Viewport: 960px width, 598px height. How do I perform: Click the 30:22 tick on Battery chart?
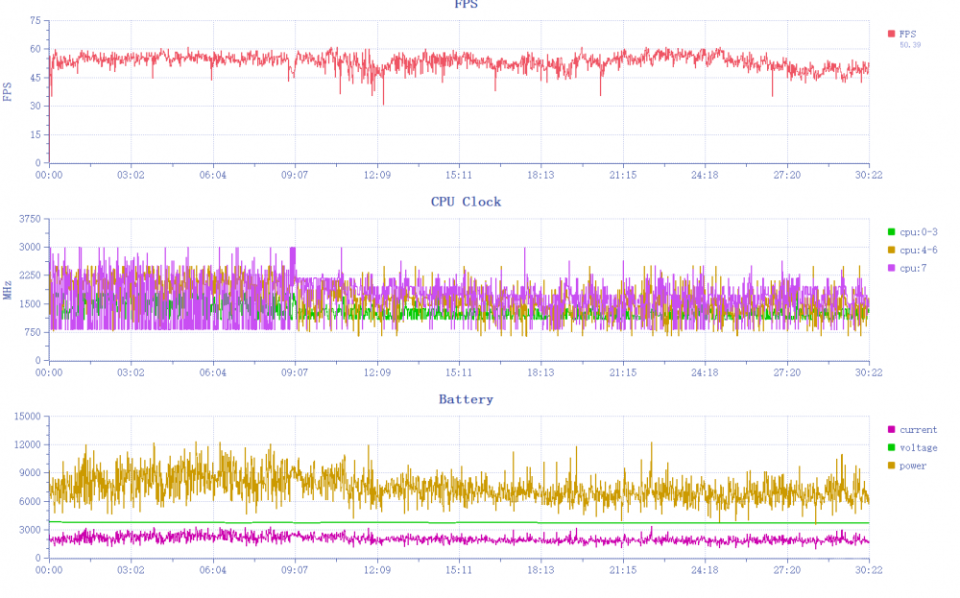pos(869,570)
